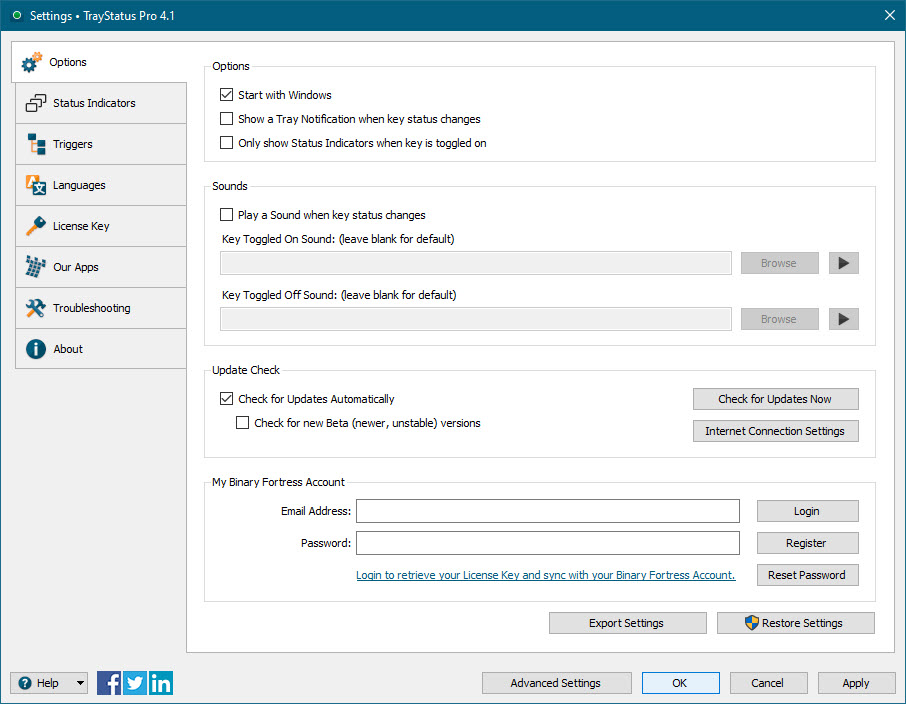
Task: Click the Troubleshooting tools icon
Action: tap(36, 308)
